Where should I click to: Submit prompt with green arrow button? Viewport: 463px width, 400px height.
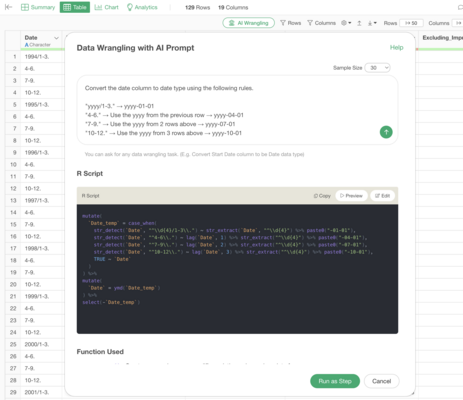coord(386,132)
